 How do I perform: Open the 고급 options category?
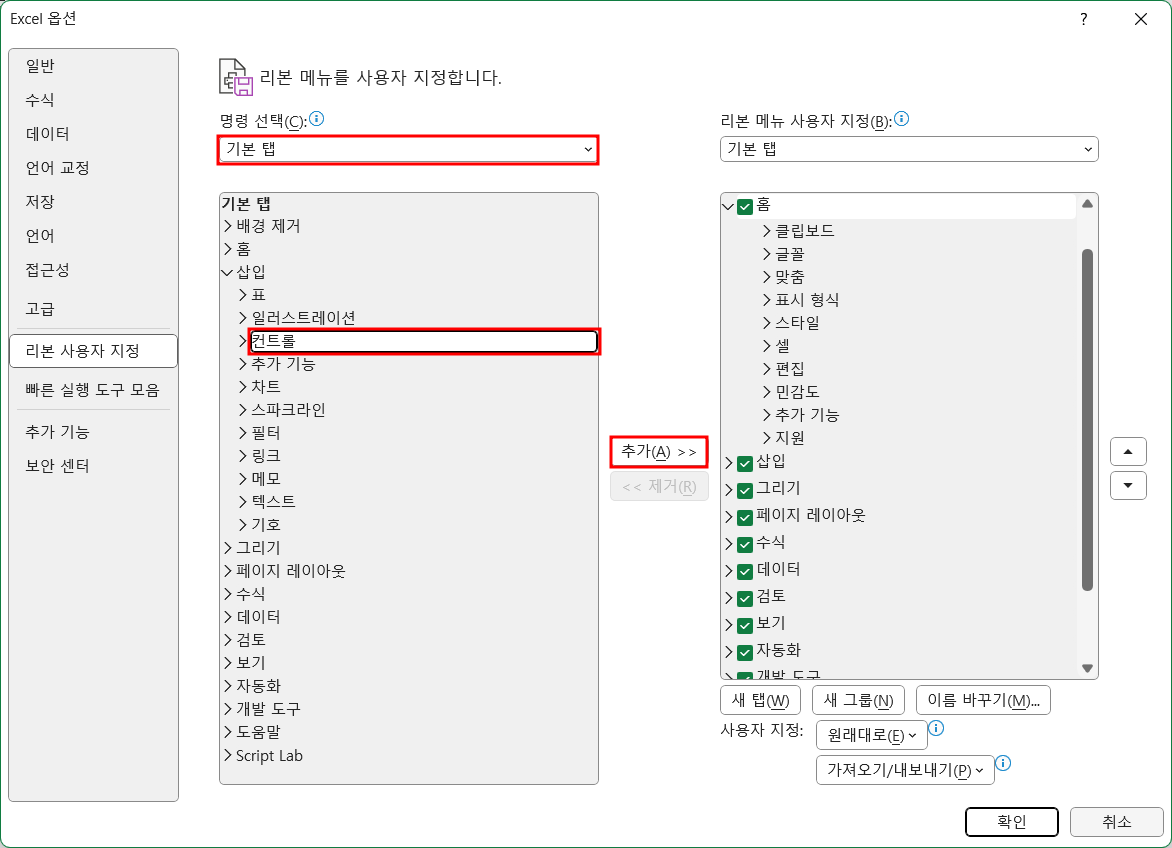tap(93, 309)
